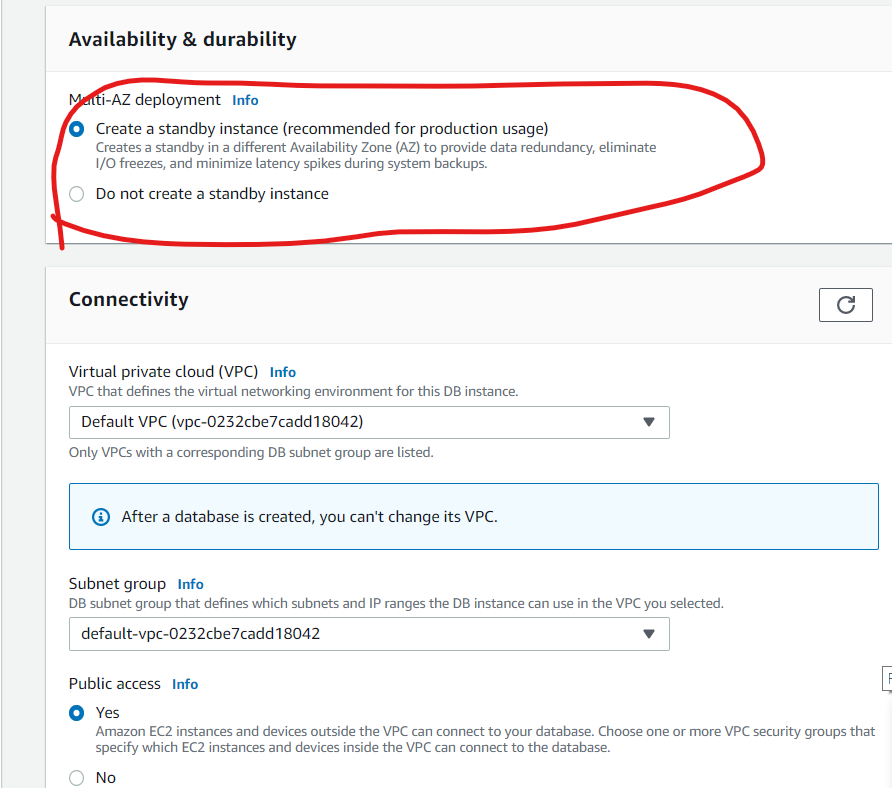Viewport: 892px width, 788px height.
Task: Click the 'Public access' field label
Action: point(114,684)
